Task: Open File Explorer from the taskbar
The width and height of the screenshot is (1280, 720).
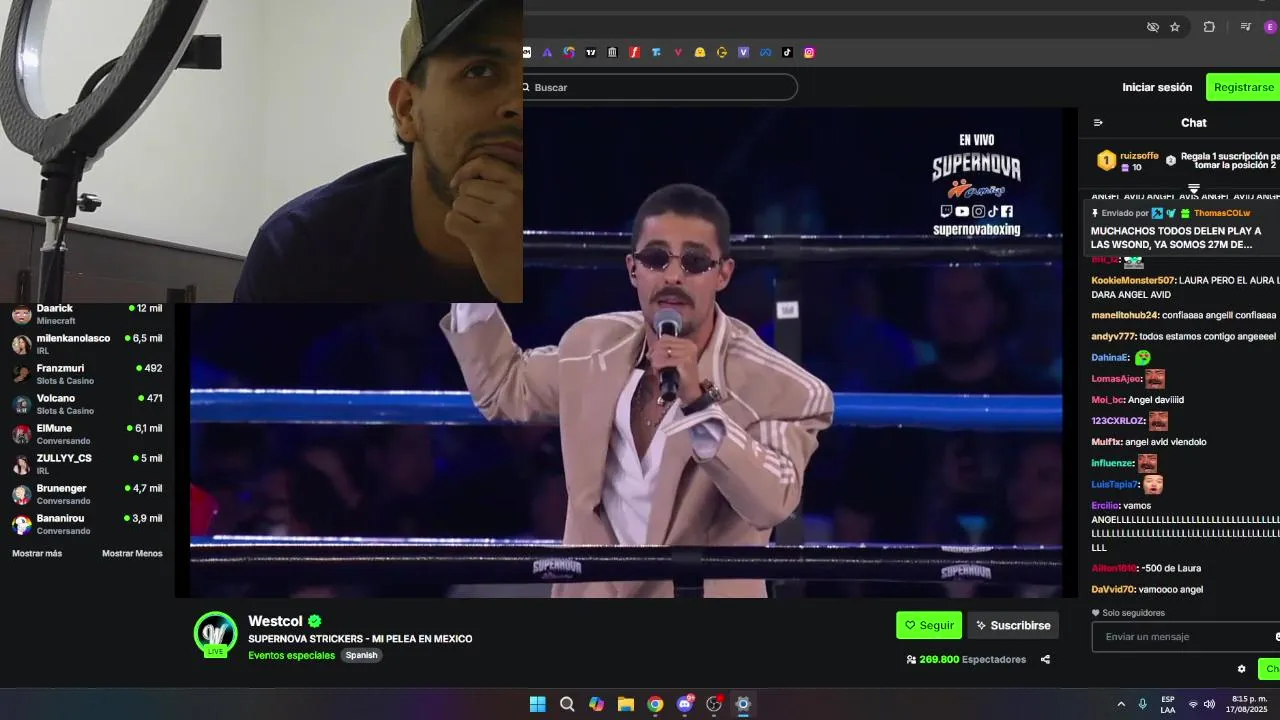Action: (x=626, y=704)
